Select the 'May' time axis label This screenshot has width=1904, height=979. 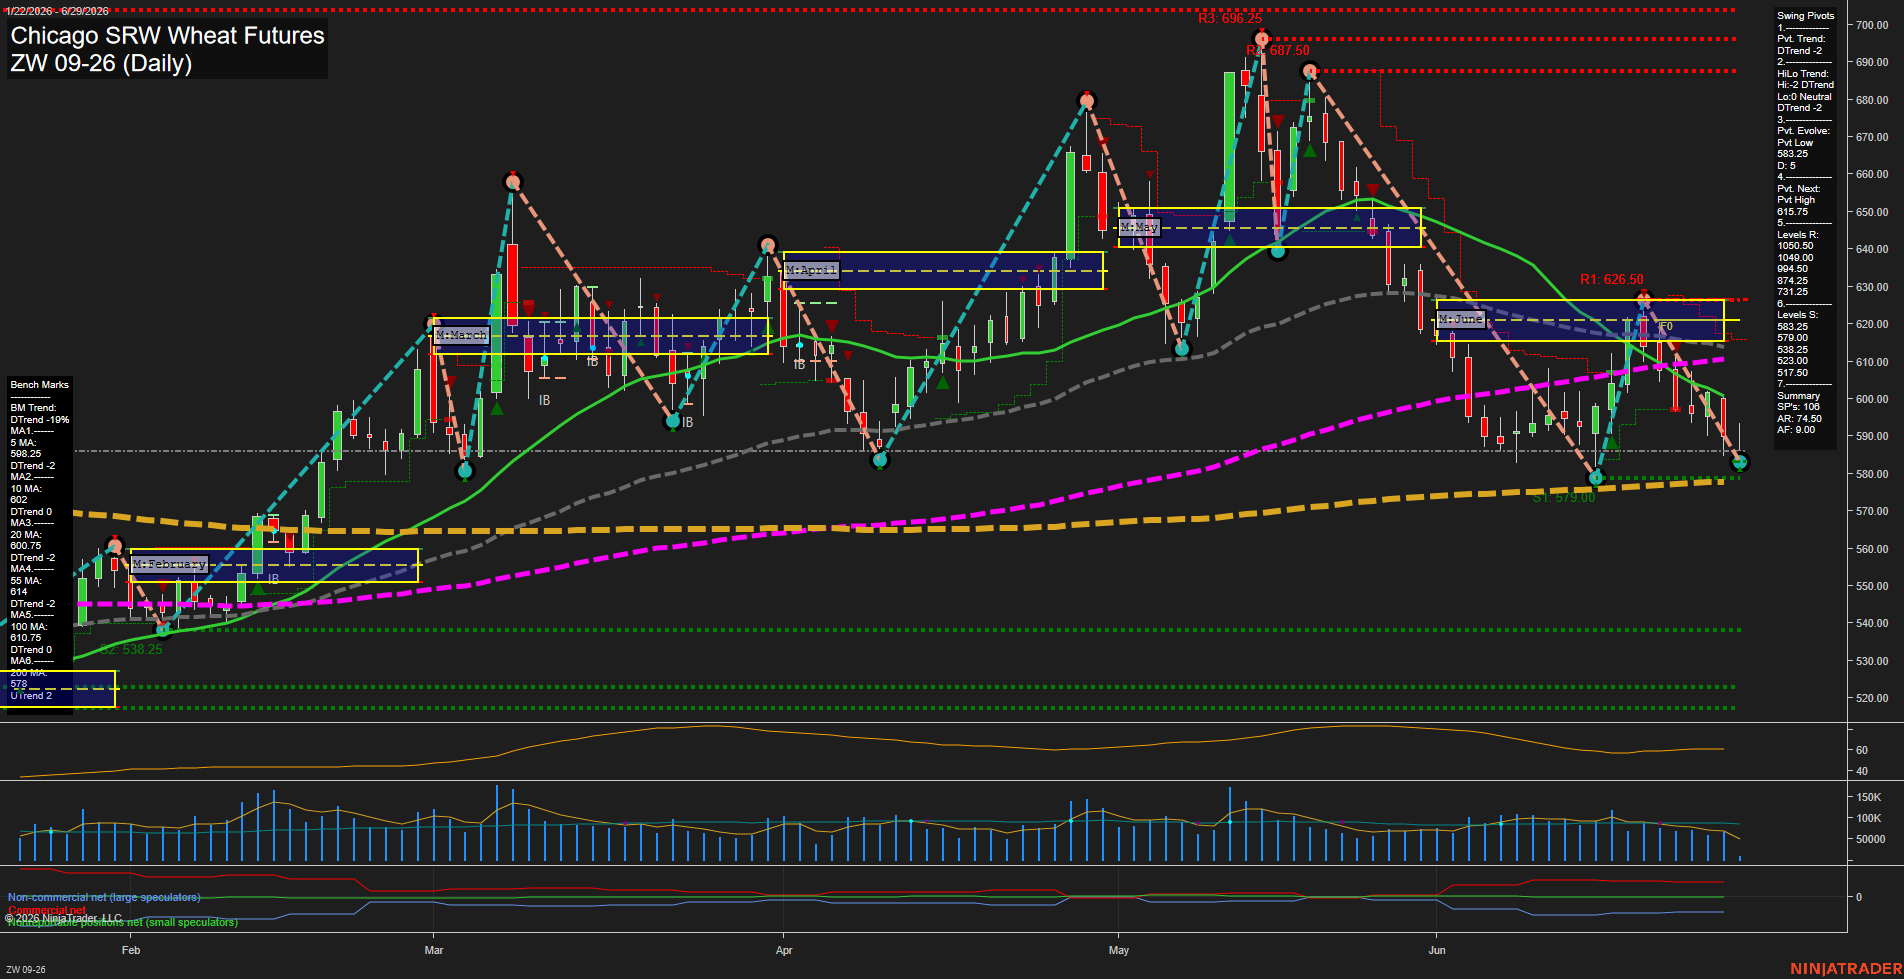pyautogui.click(x=1119, y=950)
